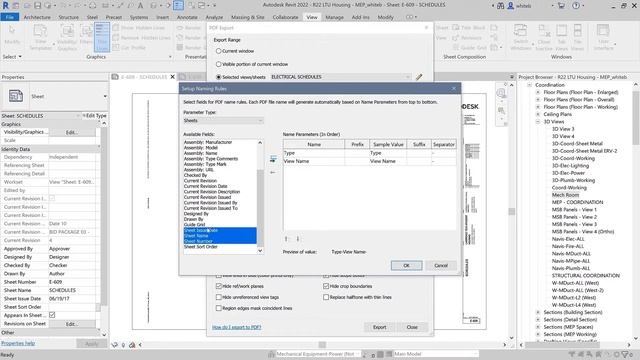Switch to the Annotate ribbon tab

pyautogui.click(x=187, y=17)
